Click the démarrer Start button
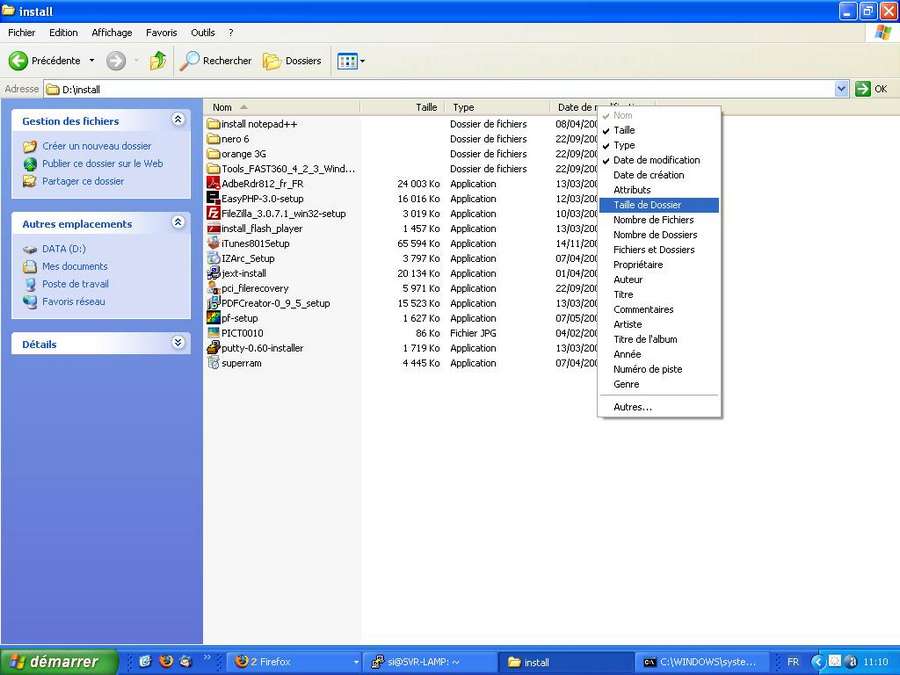900x675 pixels. (x=58, y=662)
